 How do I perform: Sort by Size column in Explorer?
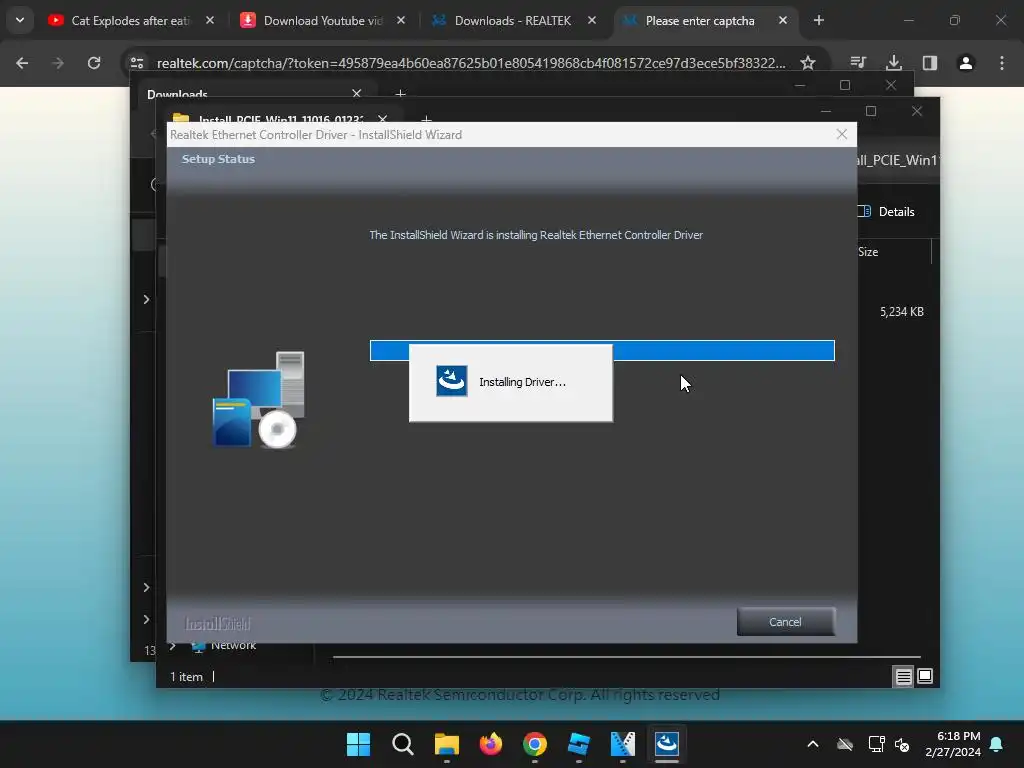click(x=868, y=251)
